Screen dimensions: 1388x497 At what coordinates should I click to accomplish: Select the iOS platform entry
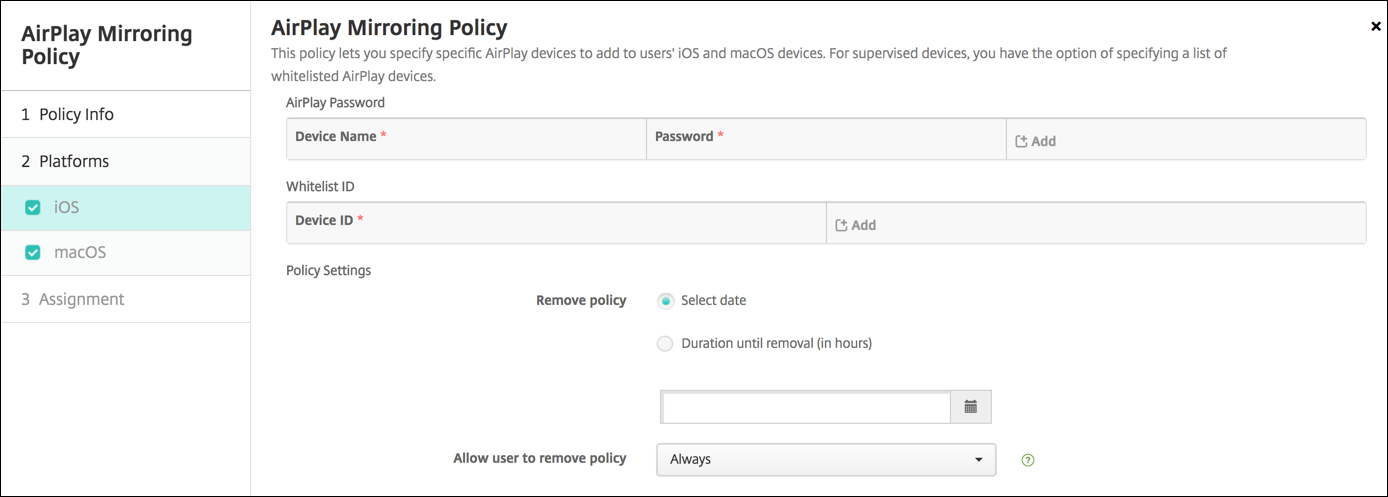point(66,208)
